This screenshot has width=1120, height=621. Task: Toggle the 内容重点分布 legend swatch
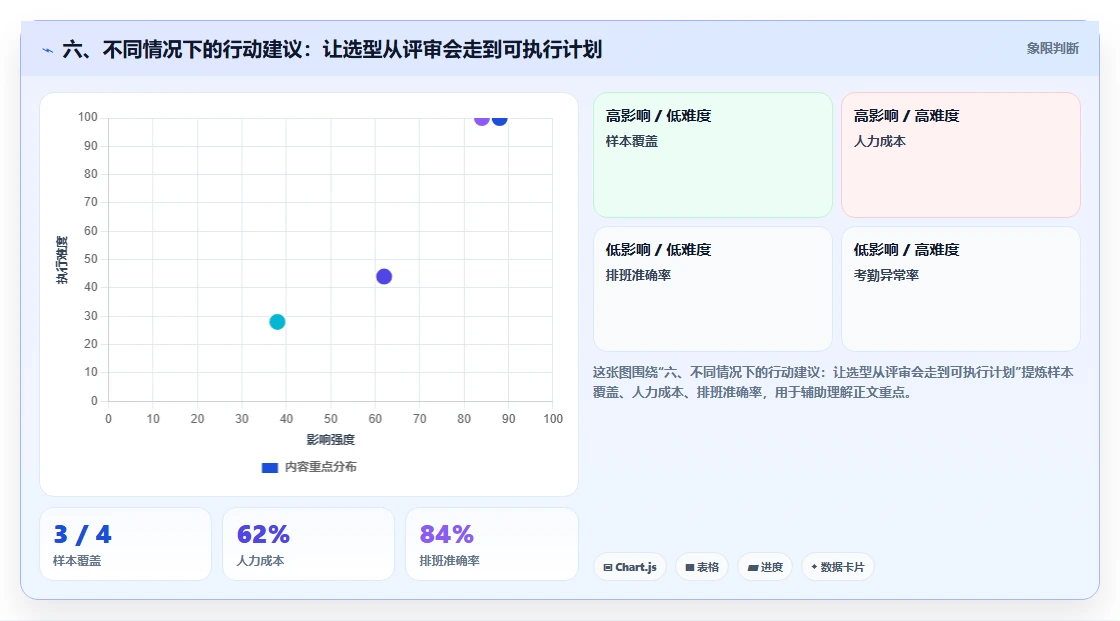(269, 467)
